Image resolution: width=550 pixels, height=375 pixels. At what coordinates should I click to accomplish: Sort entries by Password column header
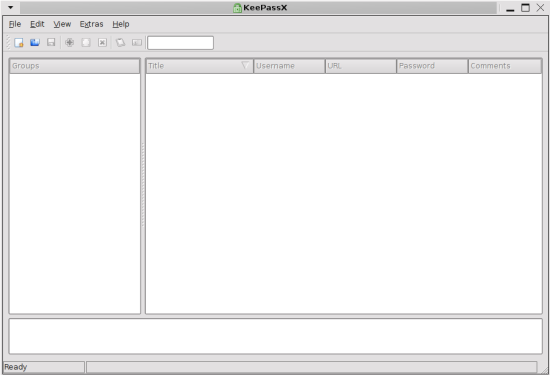432,66
